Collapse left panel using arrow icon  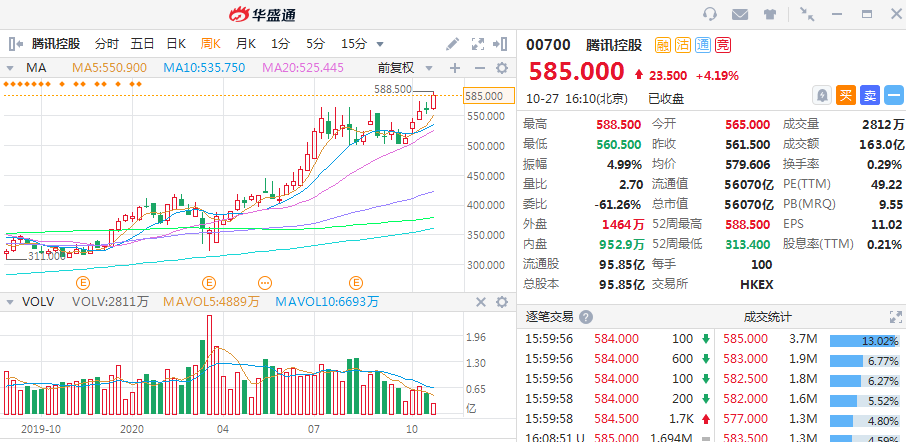tap(16, 44)
